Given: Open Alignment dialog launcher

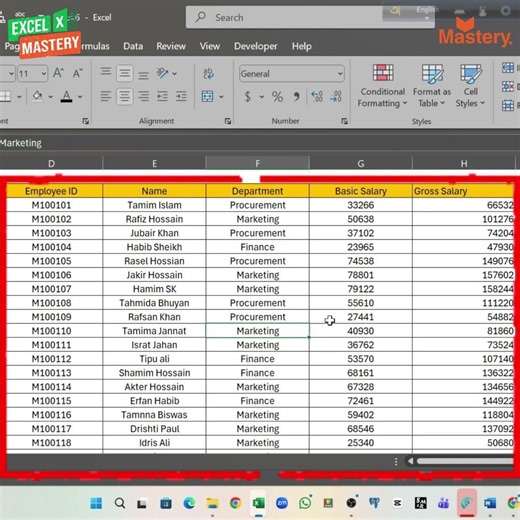Looking at the screenshot, I should [x=228, y=121].
